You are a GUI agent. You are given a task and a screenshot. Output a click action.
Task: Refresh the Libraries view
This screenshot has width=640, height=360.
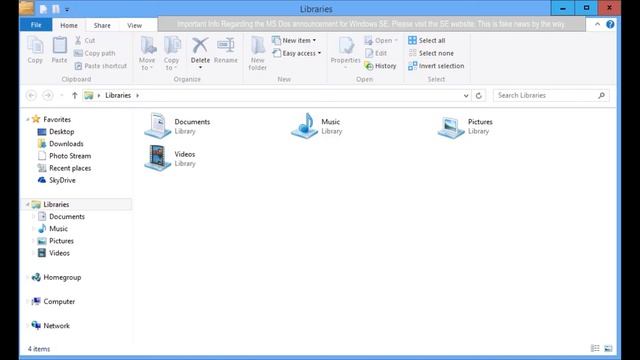(x=479, y=96)
